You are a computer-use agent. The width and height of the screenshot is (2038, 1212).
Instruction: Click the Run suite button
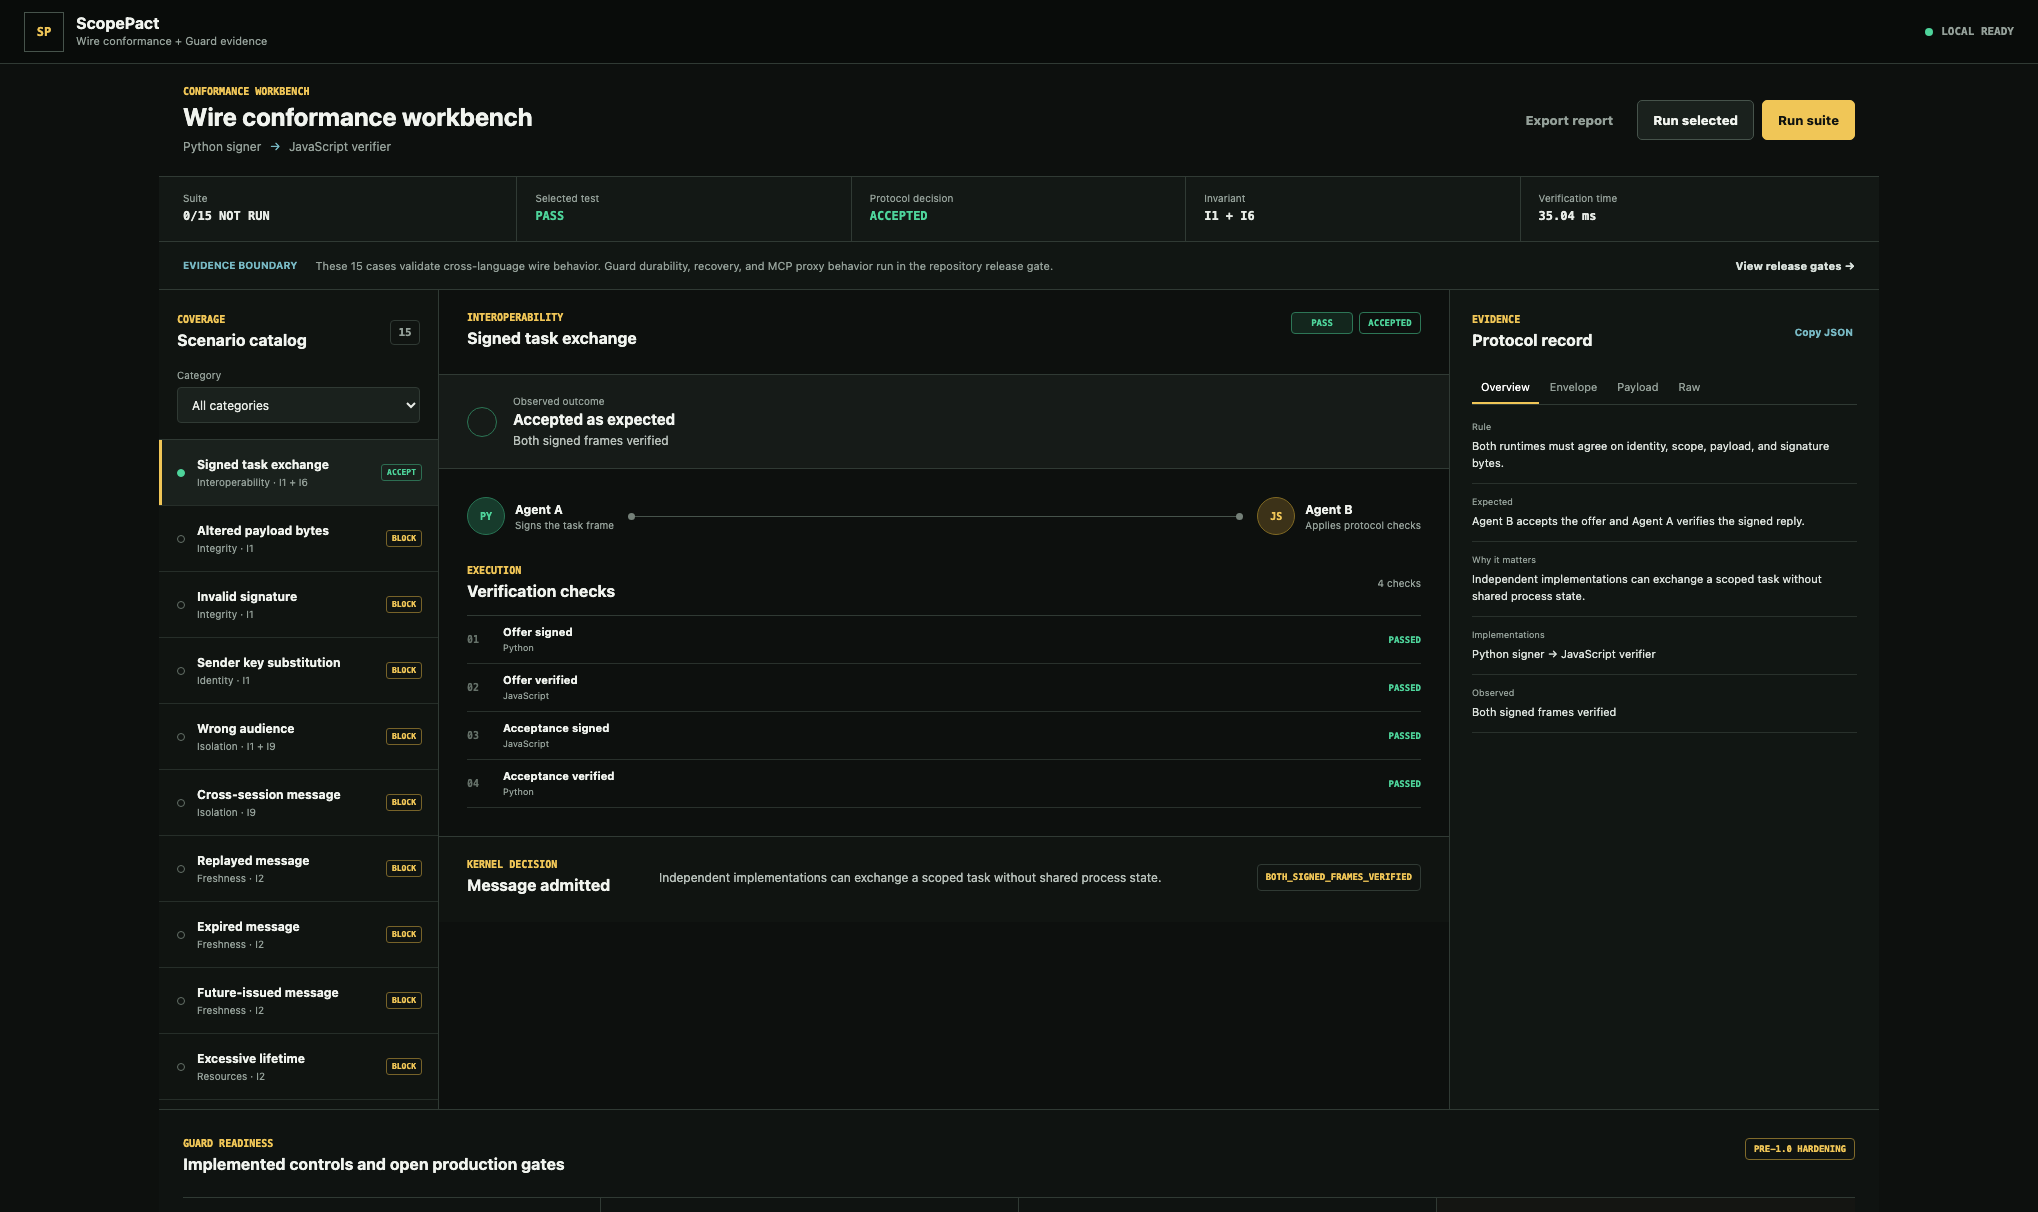coord(1808,120)
